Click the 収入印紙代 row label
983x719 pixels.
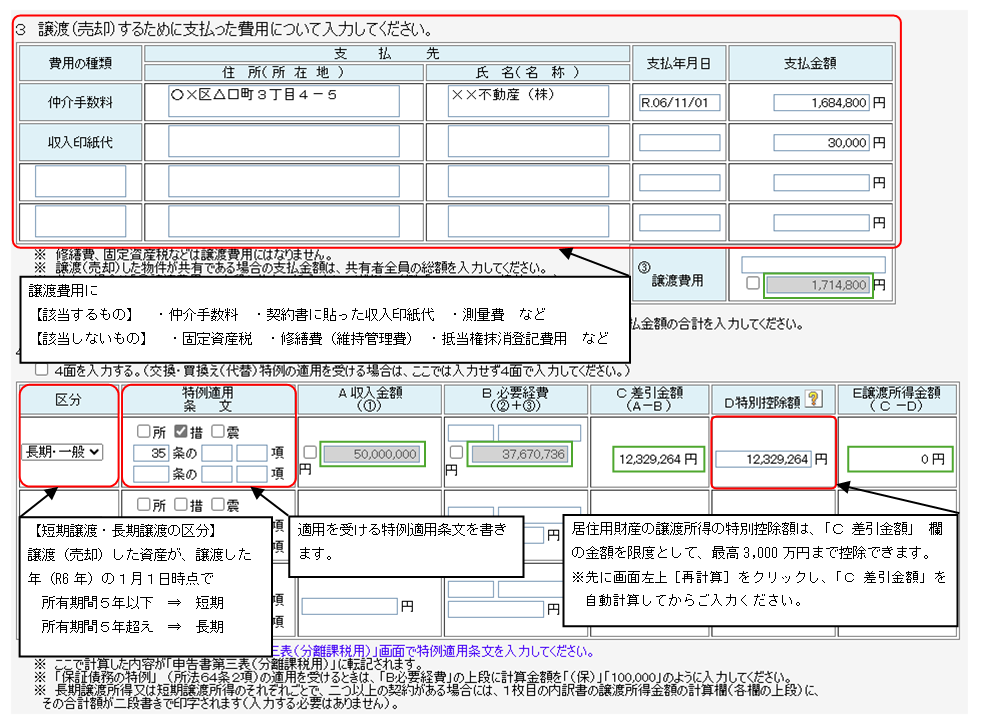click(x=80, y=142)
